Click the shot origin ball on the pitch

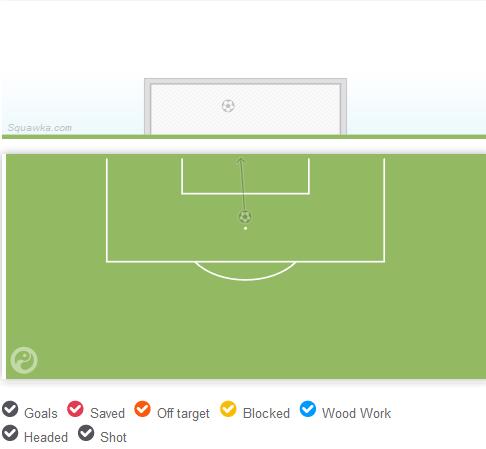point(245,217)
